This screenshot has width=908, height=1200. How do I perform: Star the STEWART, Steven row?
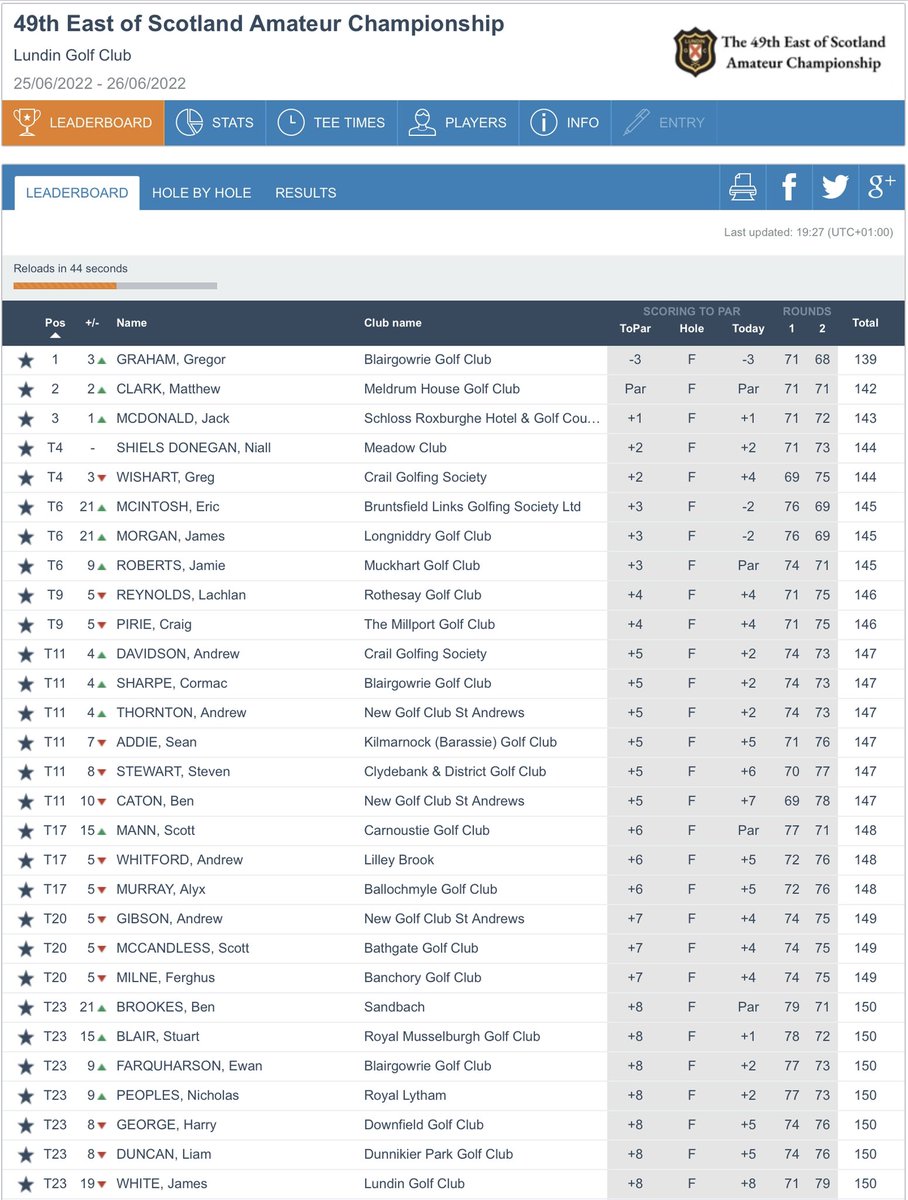[26, 772]
